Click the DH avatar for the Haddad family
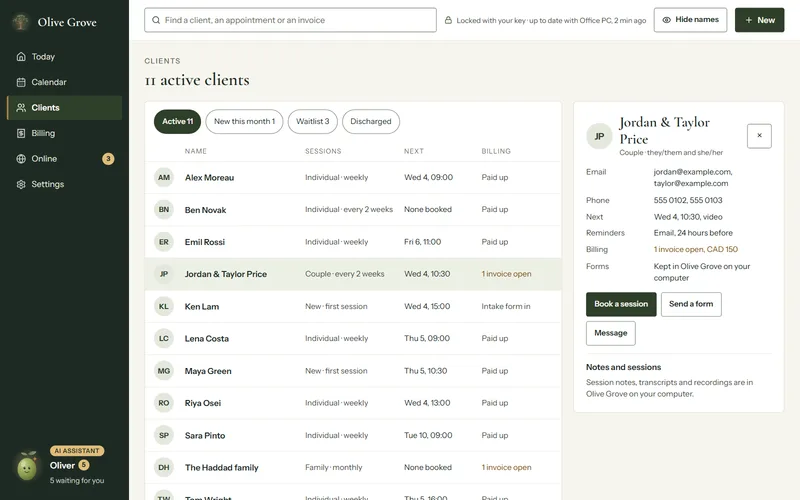The width and height of the screenshot is (800, 500). coord(164,467)
